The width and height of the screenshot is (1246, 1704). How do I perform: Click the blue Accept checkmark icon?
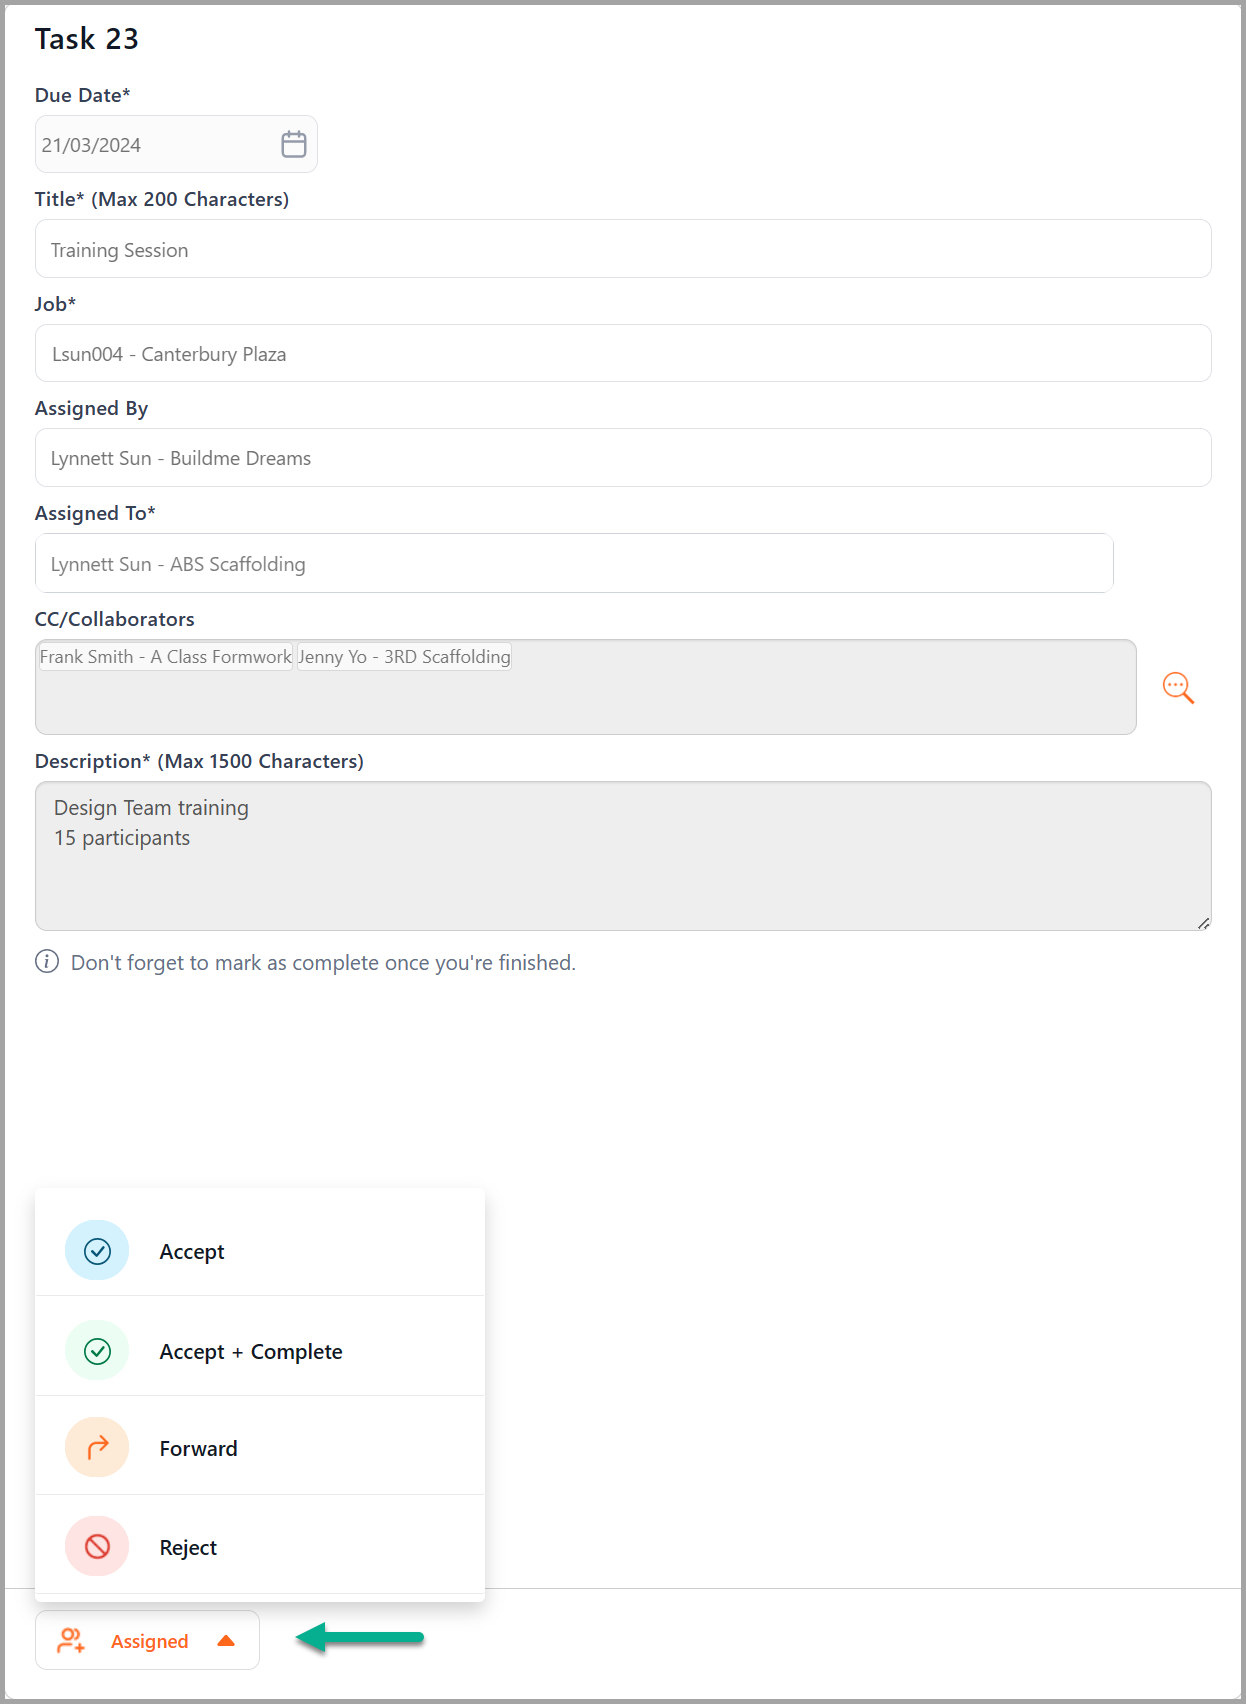point(97,1250)
